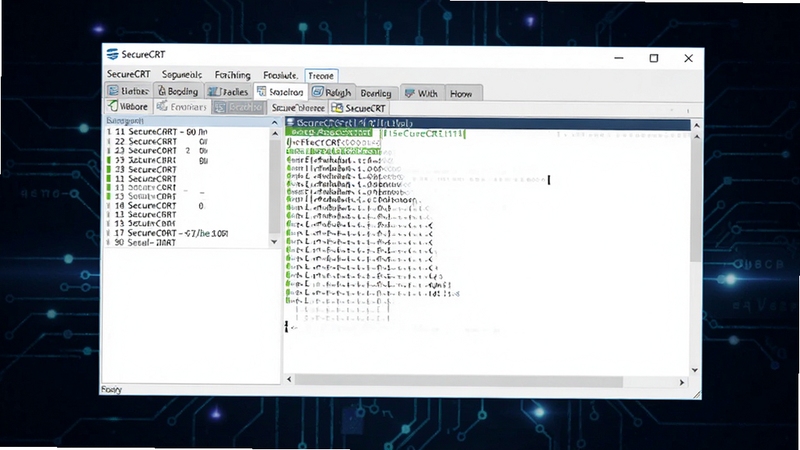Switch to the SecureCRT session tab with folder icon
Viewport: 800px width, 450px height.
[x=359, y=108]
